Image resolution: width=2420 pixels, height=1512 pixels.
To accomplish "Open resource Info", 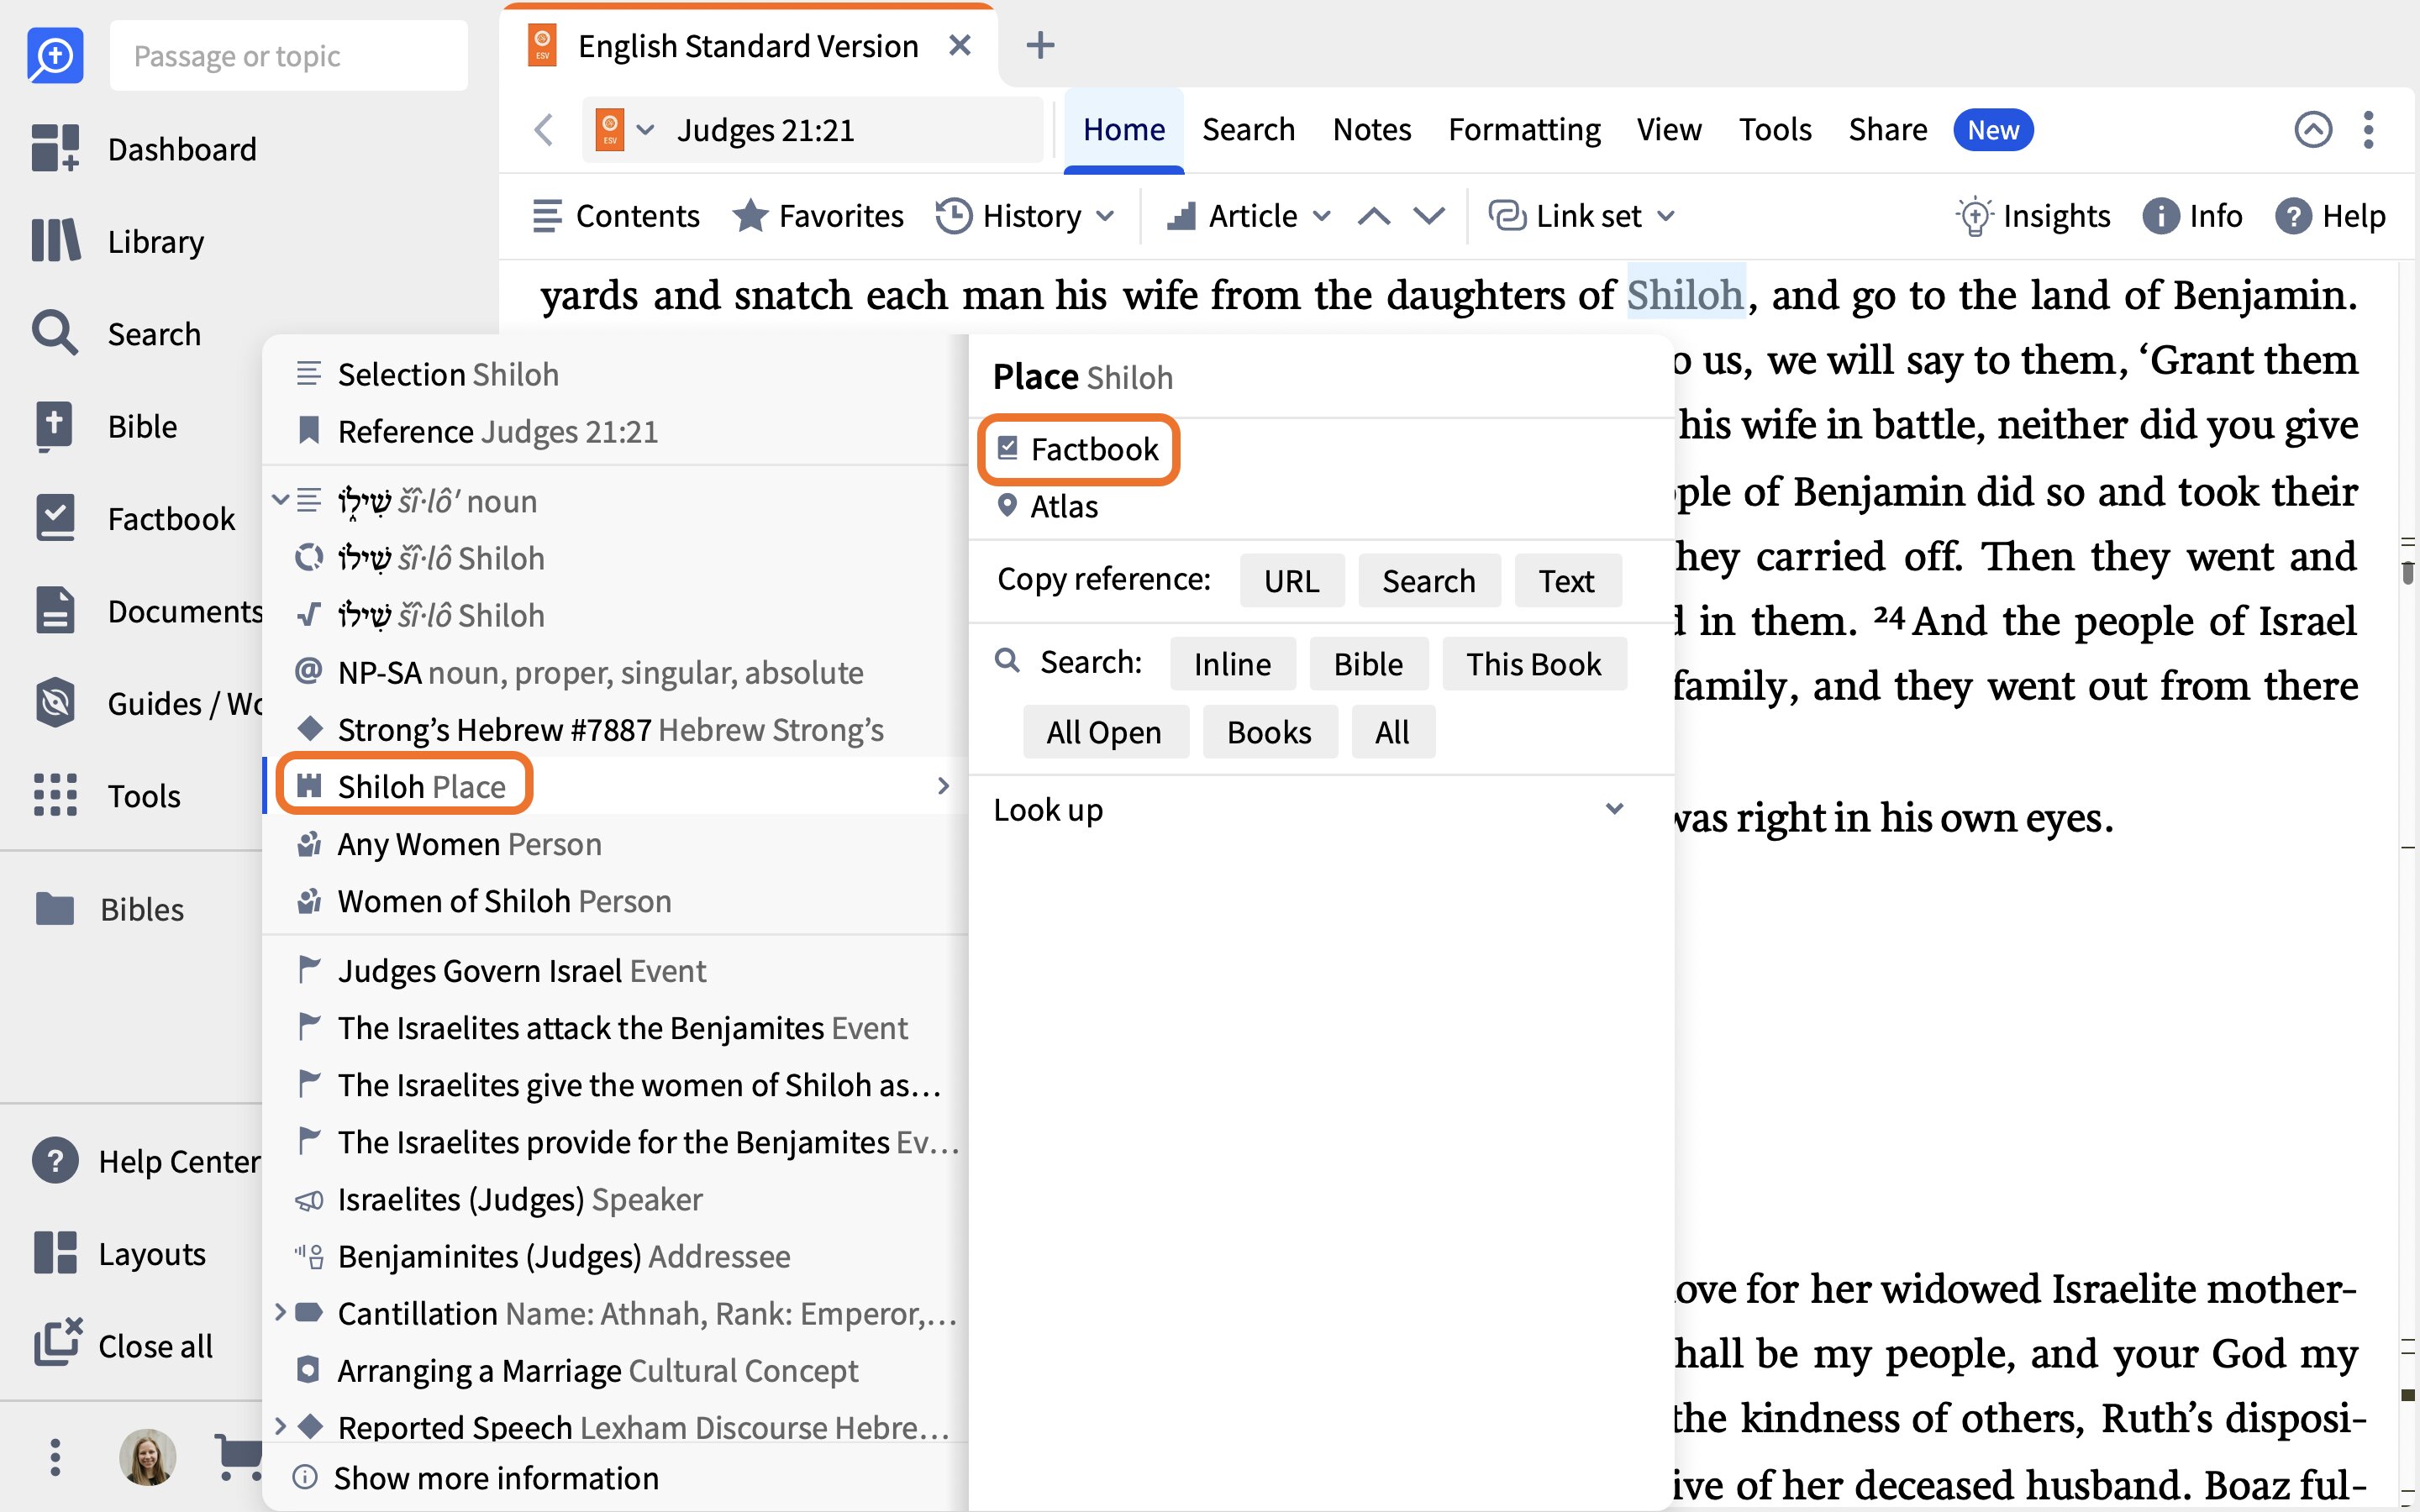I will (x=2192, y=215).
